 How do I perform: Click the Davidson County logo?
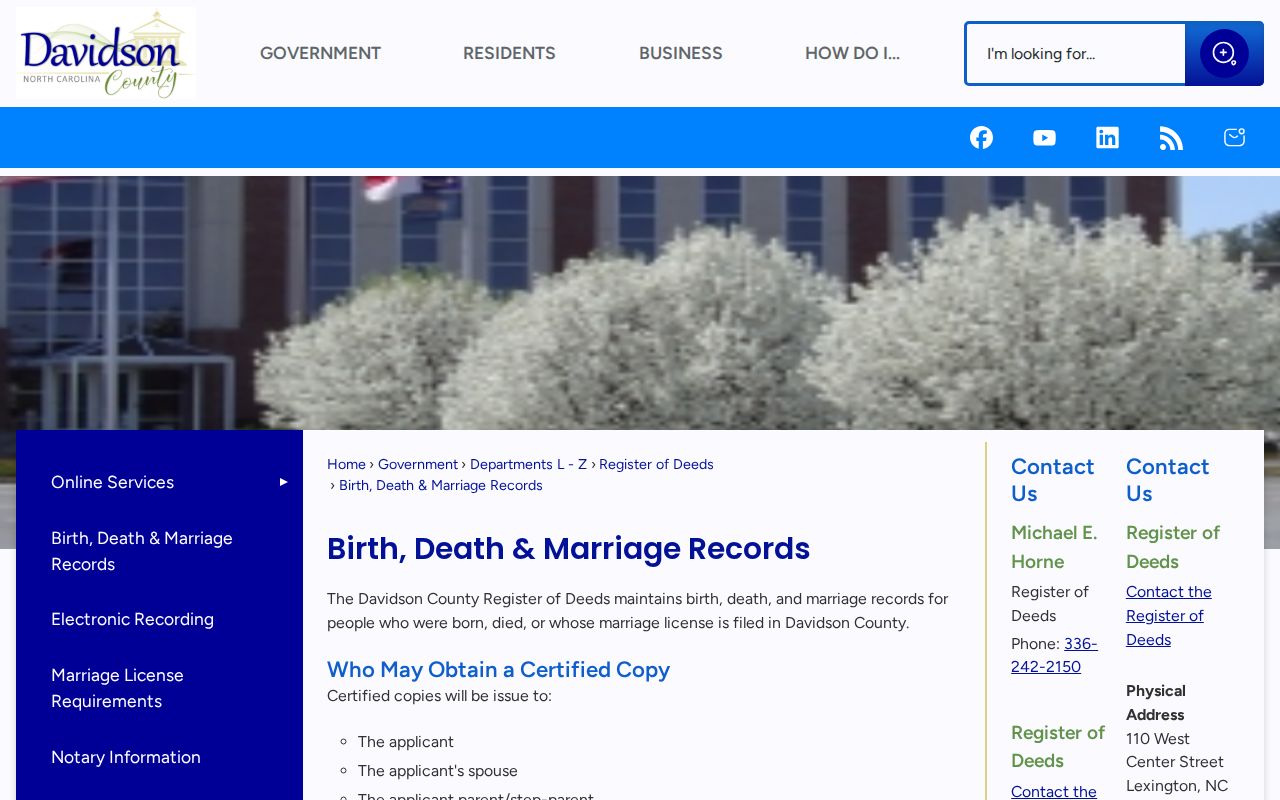(x=106, y=53)
